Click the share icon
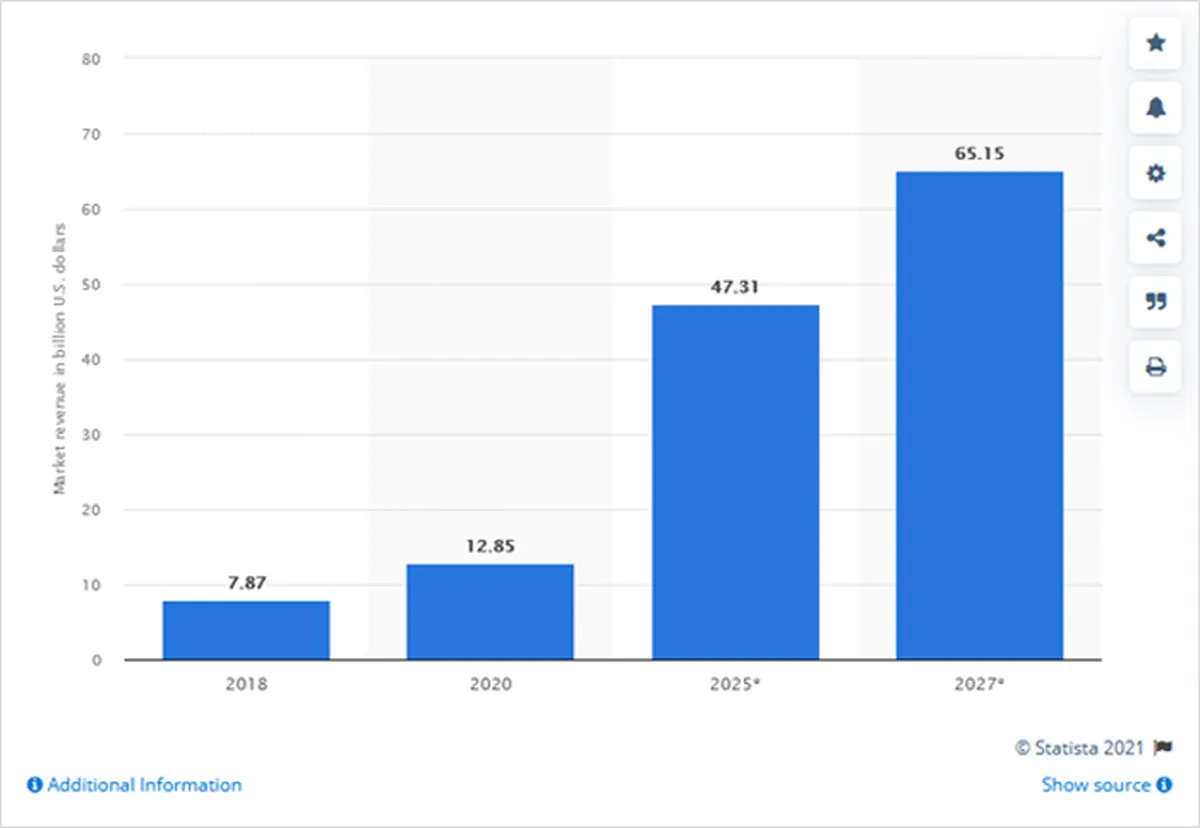 tap(1155, 238)
